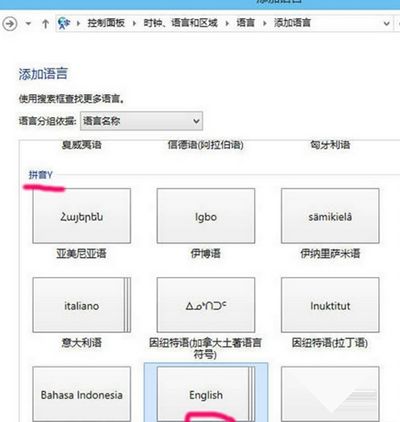Select the Igbo language tile
This screenshot has height=422, width=400.
(206, 216)
